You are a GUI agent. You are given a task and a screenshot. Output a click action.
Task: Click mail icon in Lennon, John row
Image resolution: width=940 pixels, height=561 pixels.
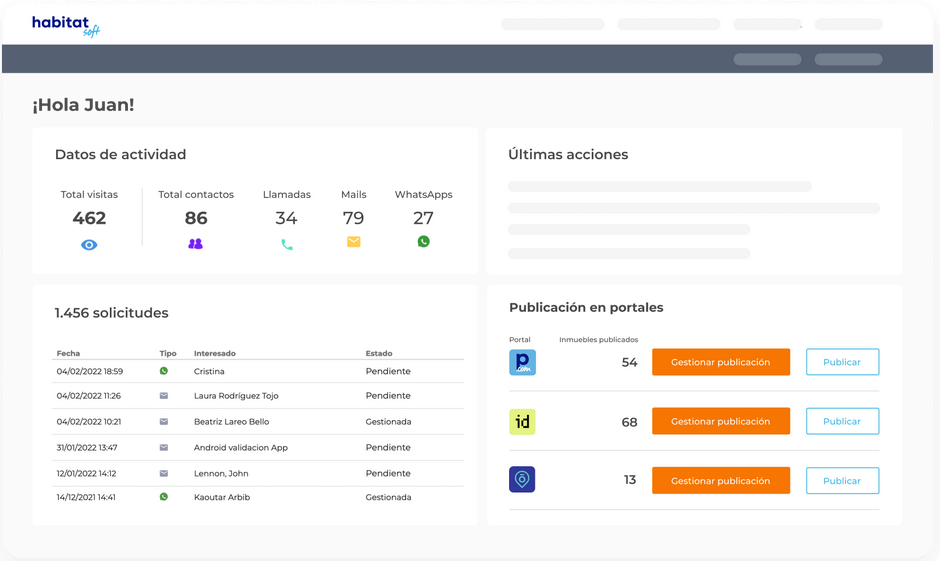click(164, 473)
